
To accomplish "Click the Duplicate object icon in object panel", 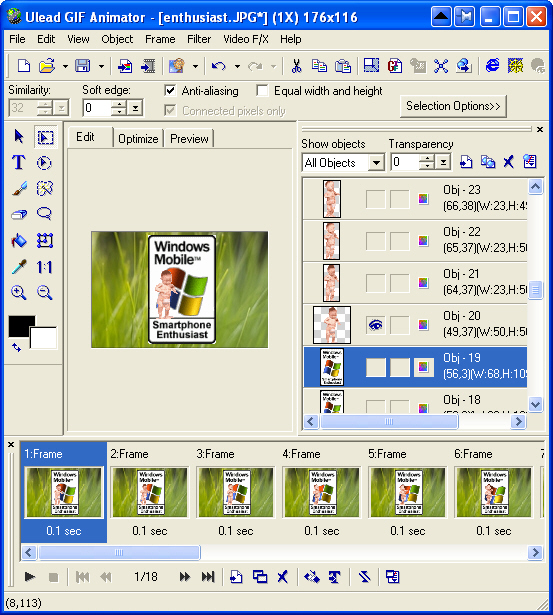I will point(488,162).
